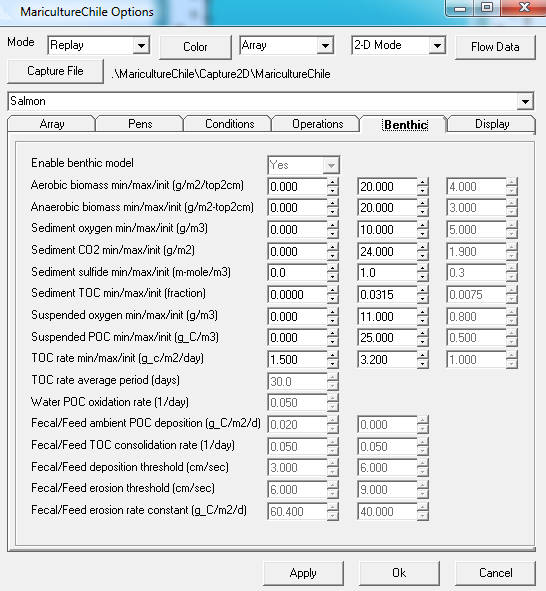
Task: Increase Sediment TOC max value with up arrow
Action: coord(422,291)
